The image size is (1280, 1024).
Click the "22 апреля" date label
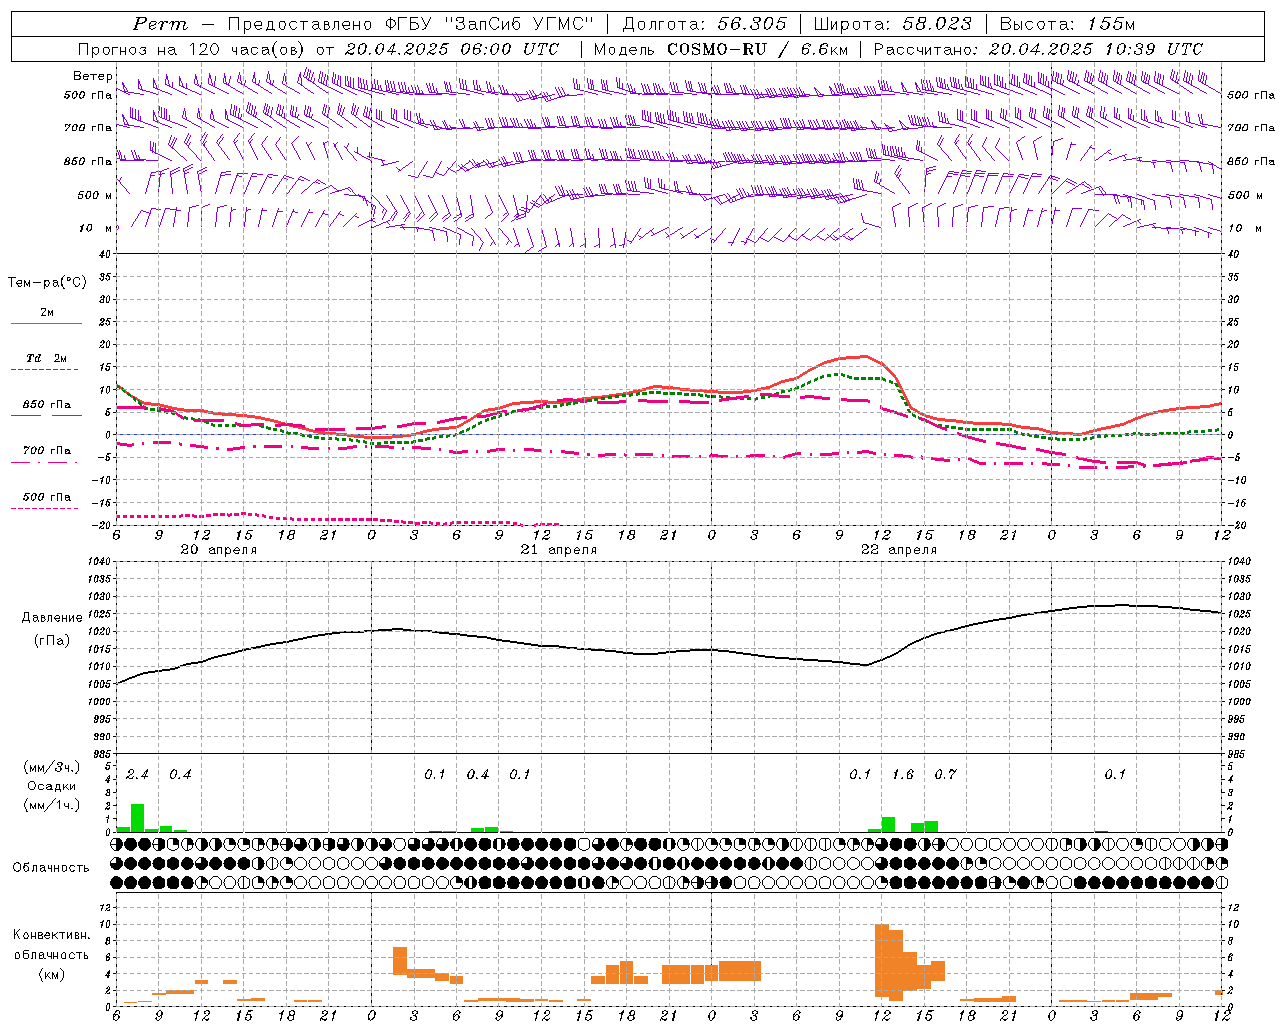pos(898,550)
